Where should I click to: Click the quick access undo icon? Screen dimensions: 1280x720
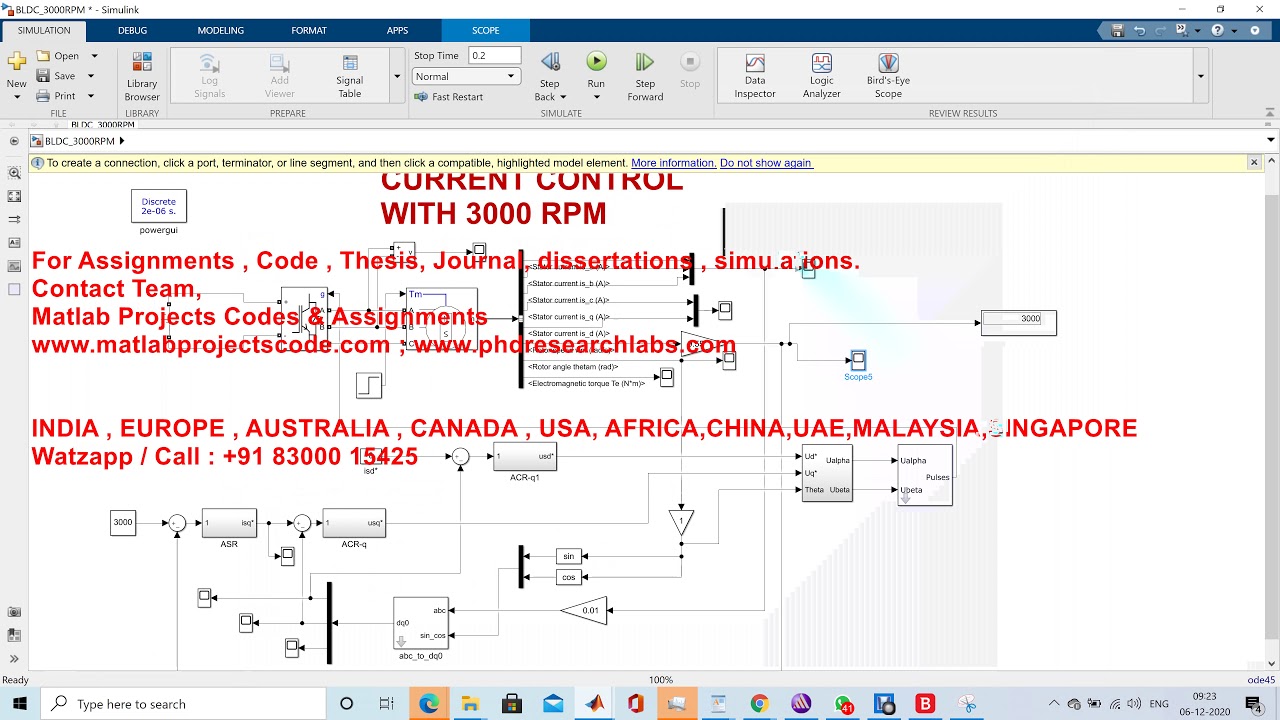[1139, 31]
